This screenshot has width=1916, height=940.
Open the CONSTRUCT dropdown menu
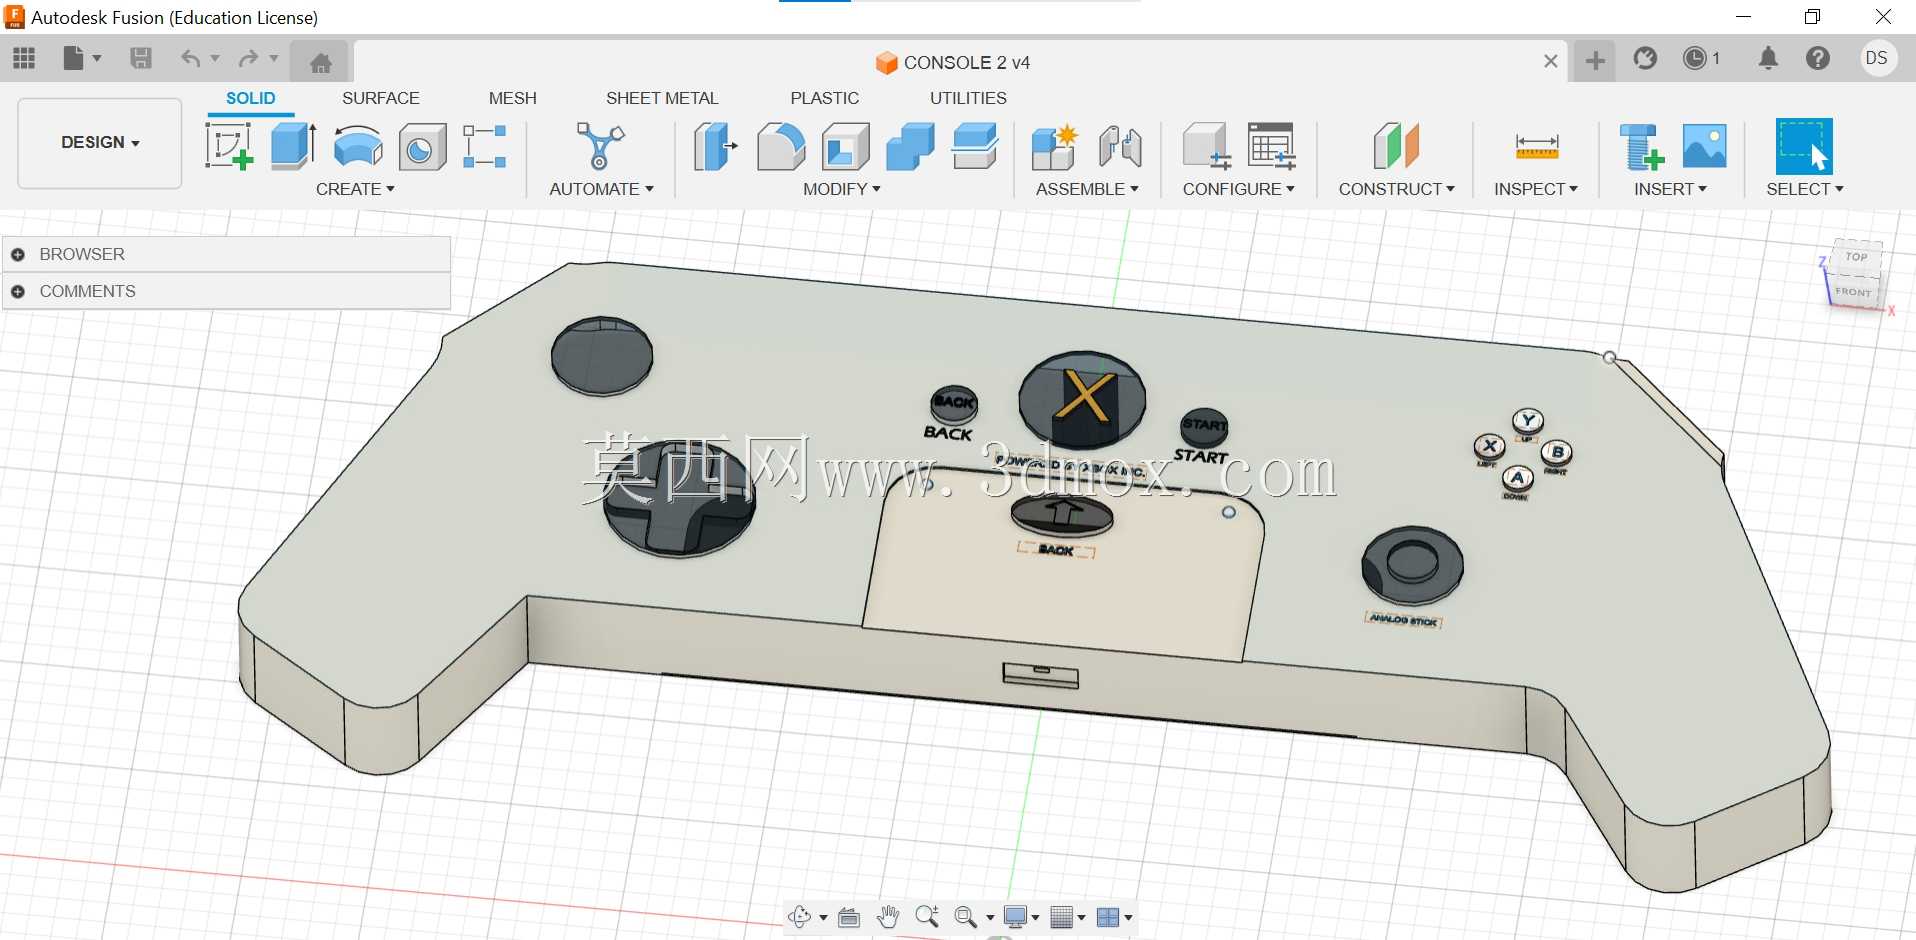(x=1396, y=189)
